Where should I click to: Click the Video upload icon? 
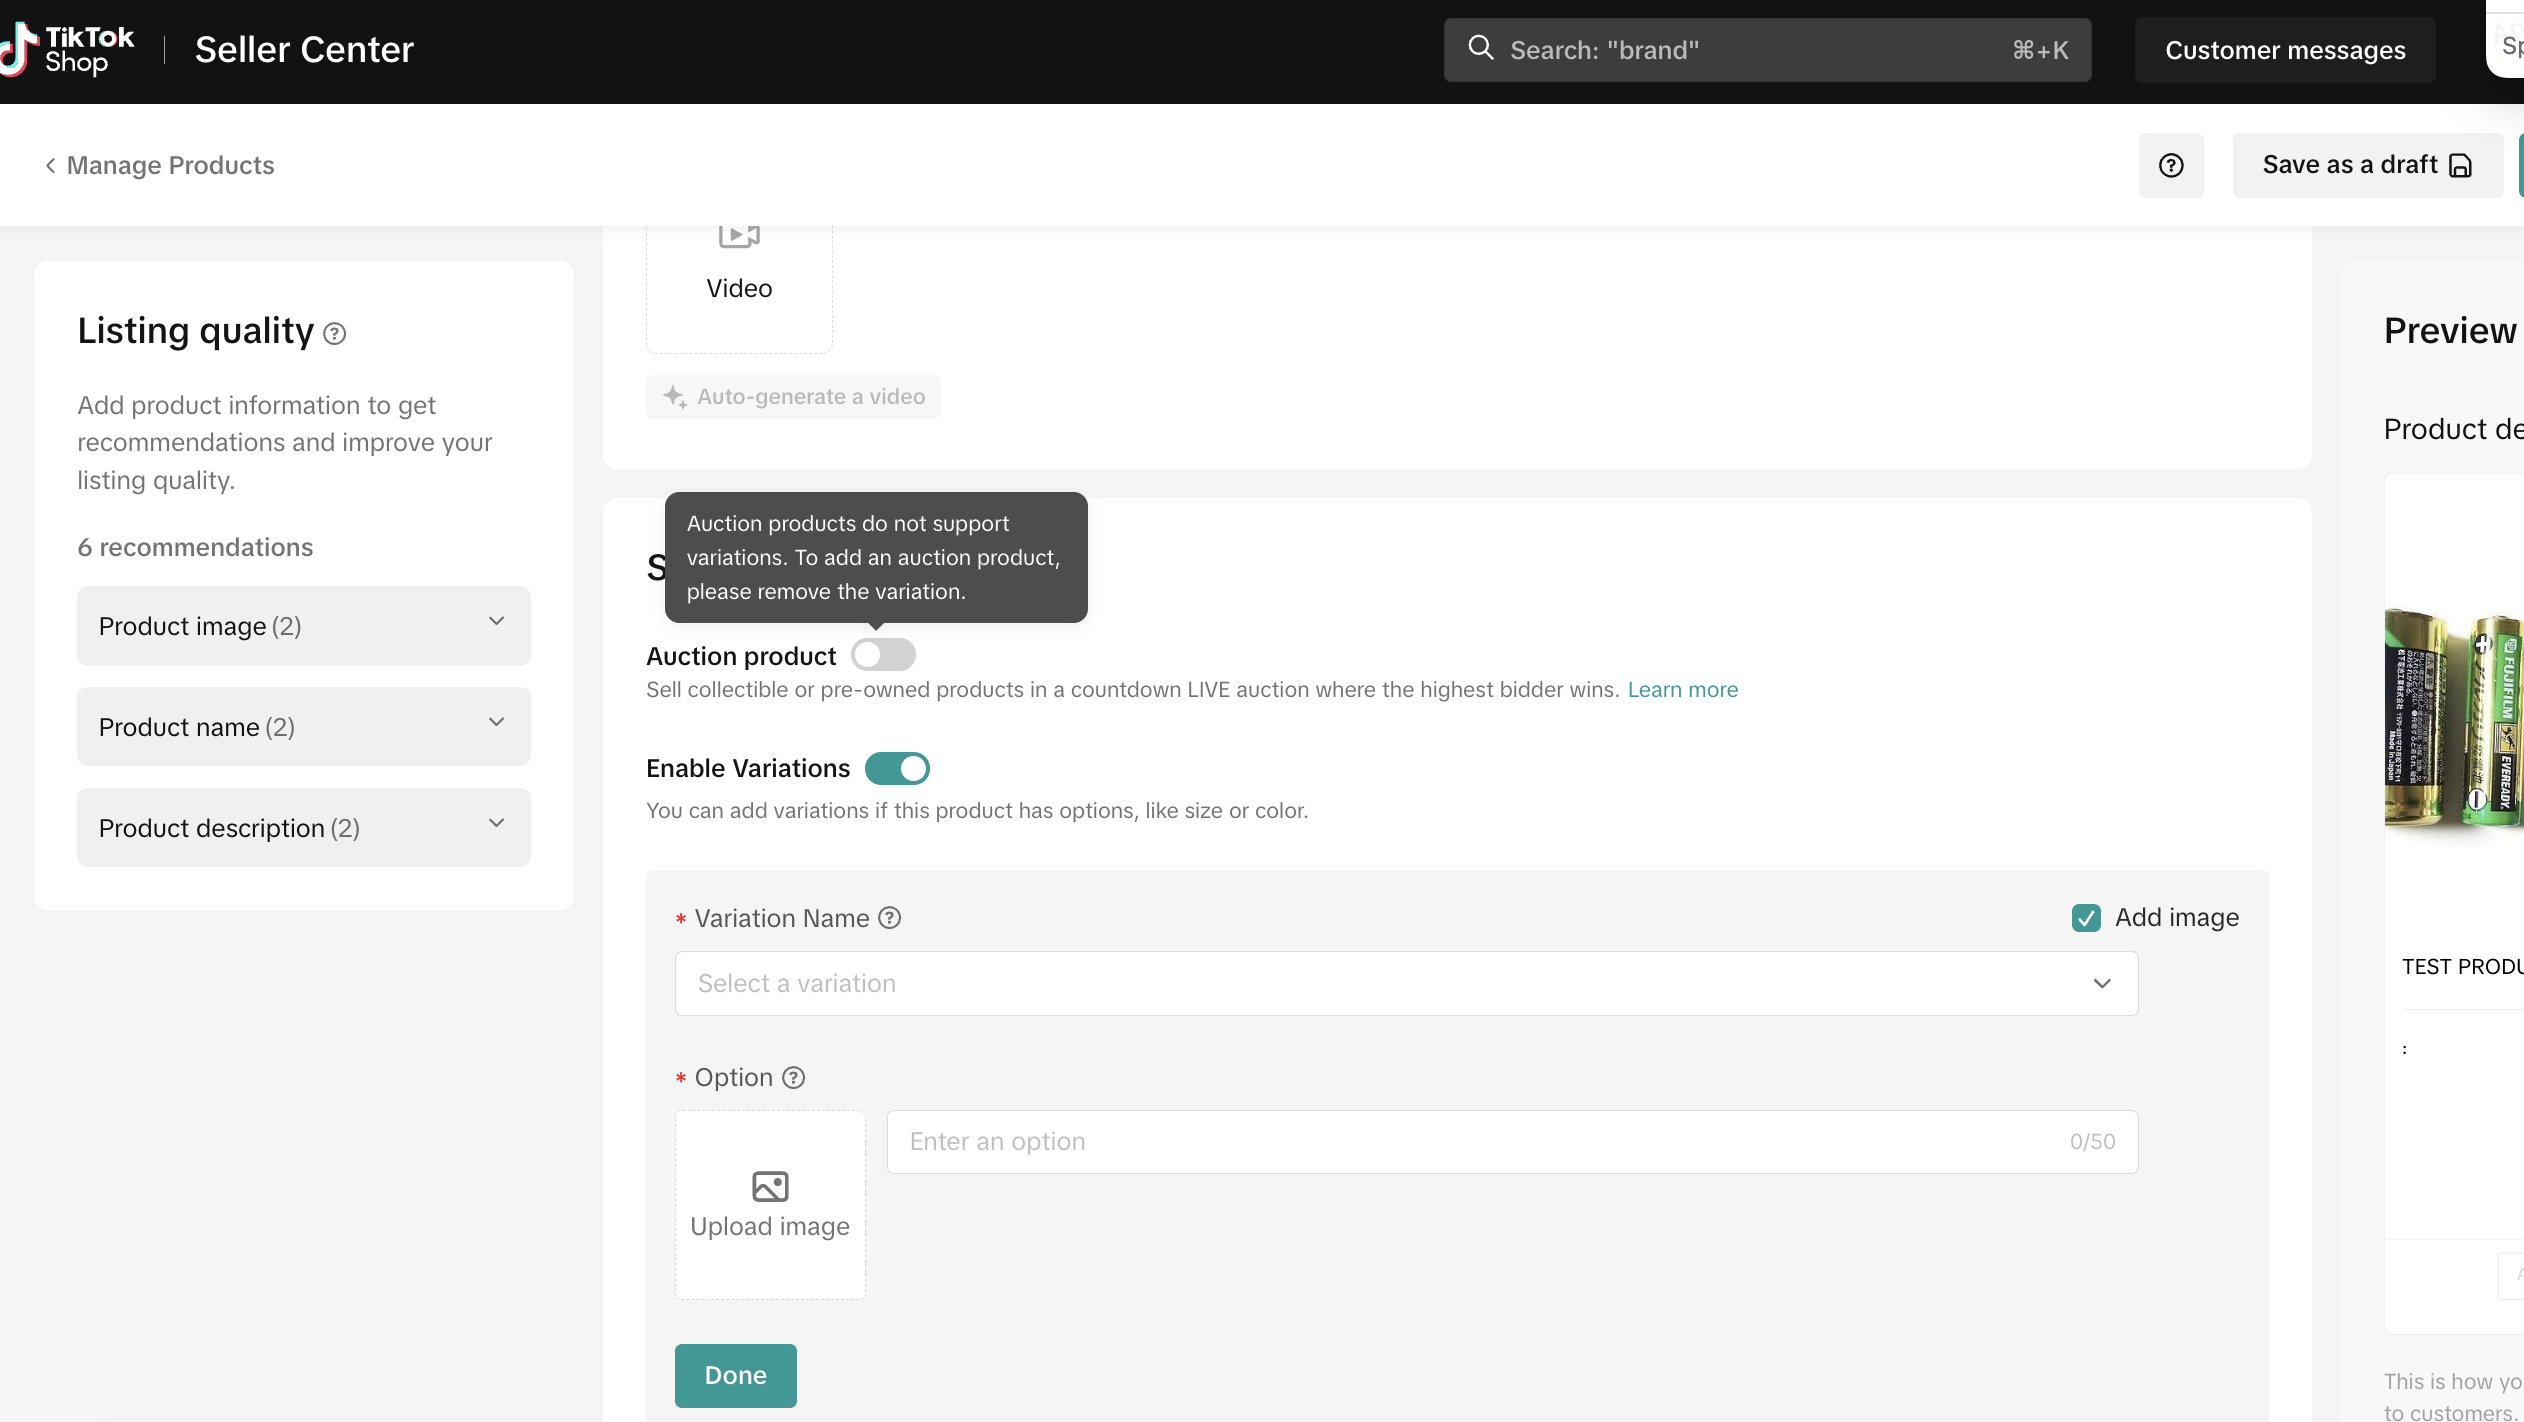pyautogui.click(x=739, y=237)
